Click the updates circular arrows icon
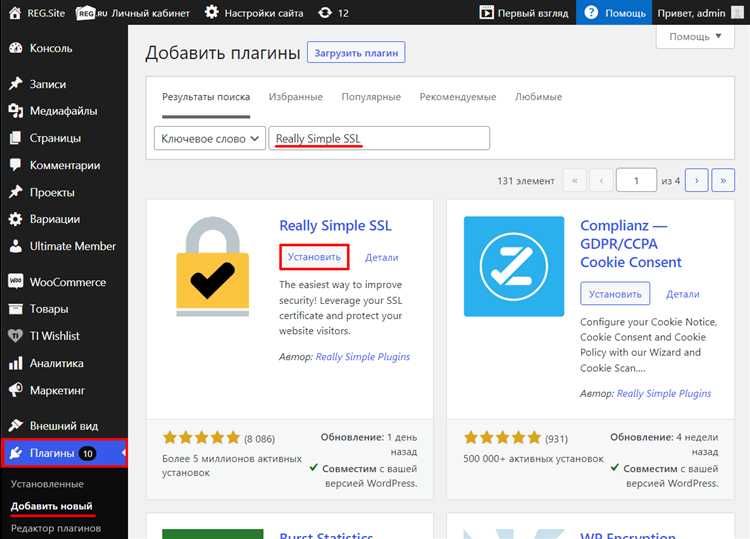The image size is (750, 539). click(x=325, y=13)
